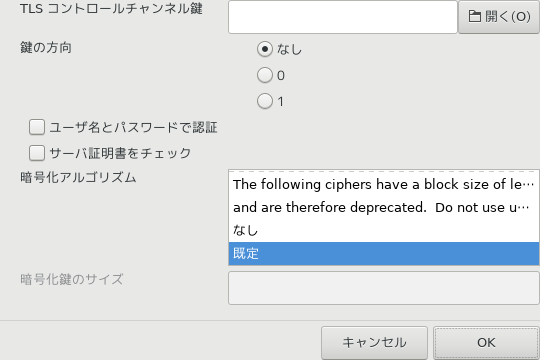Click the 暗号化アルゴリズム label
This screenshot has height=360, width=540.
pyautogui.click(x=78, y=178)
